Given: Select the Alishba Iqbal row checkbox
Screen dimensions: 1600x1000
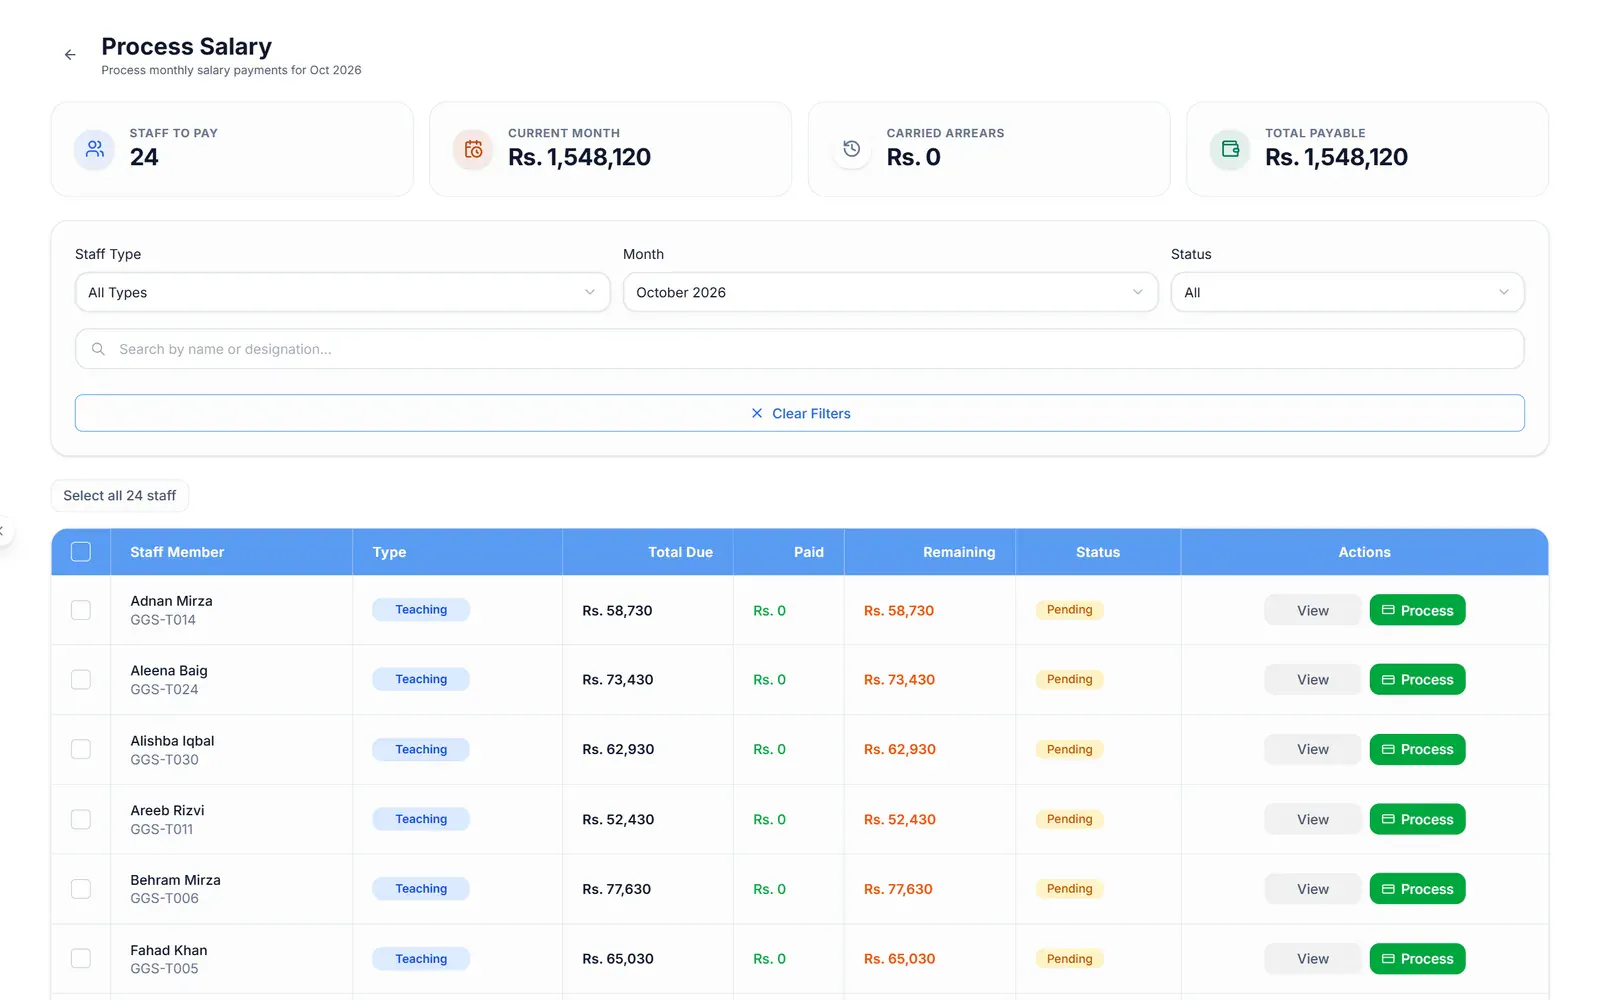Looking at the screenshot, I should [x=81, y=749].
